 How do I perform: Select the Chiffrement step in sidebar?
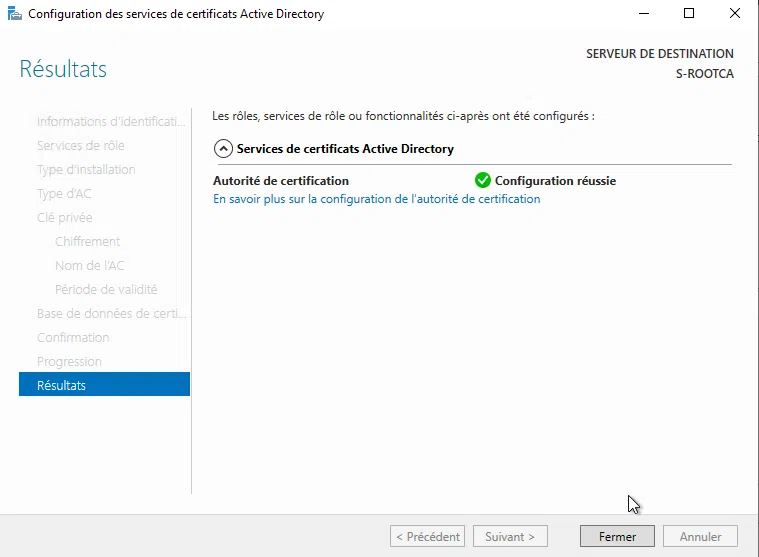pyautogui.click(x=88, y=241)
